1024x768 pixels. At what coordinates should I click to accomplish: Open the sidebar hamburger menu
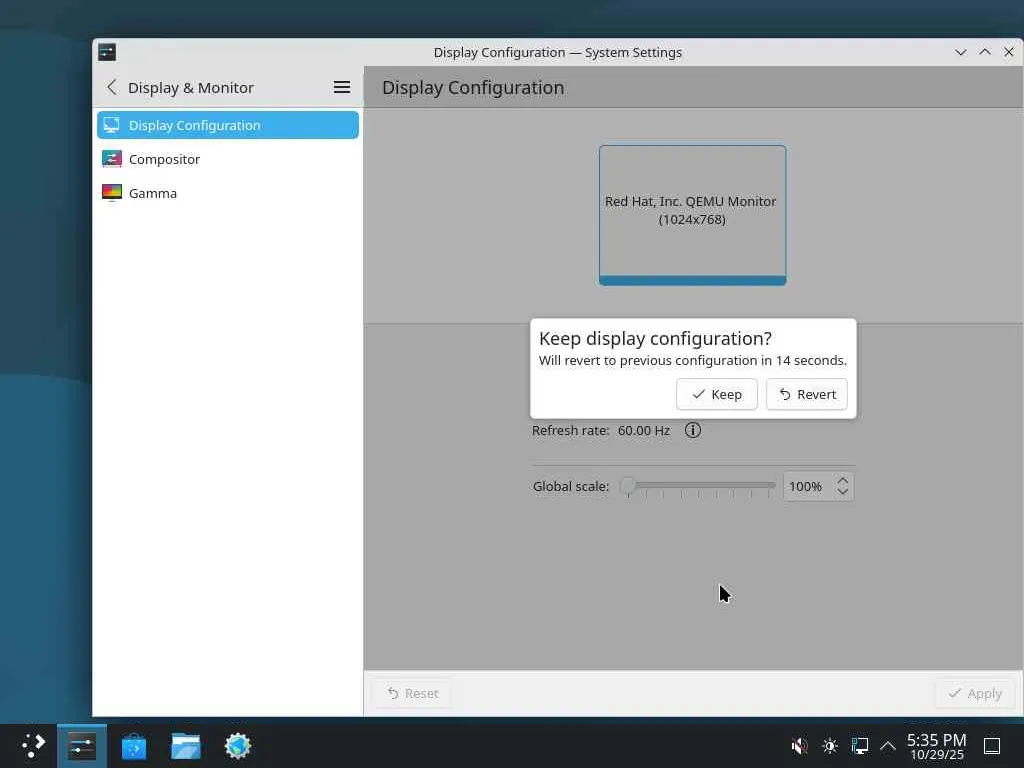point(342,87)
